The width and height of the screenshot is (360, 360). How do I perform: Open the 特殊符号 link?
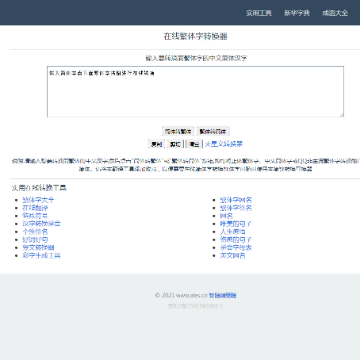[35, 216]
